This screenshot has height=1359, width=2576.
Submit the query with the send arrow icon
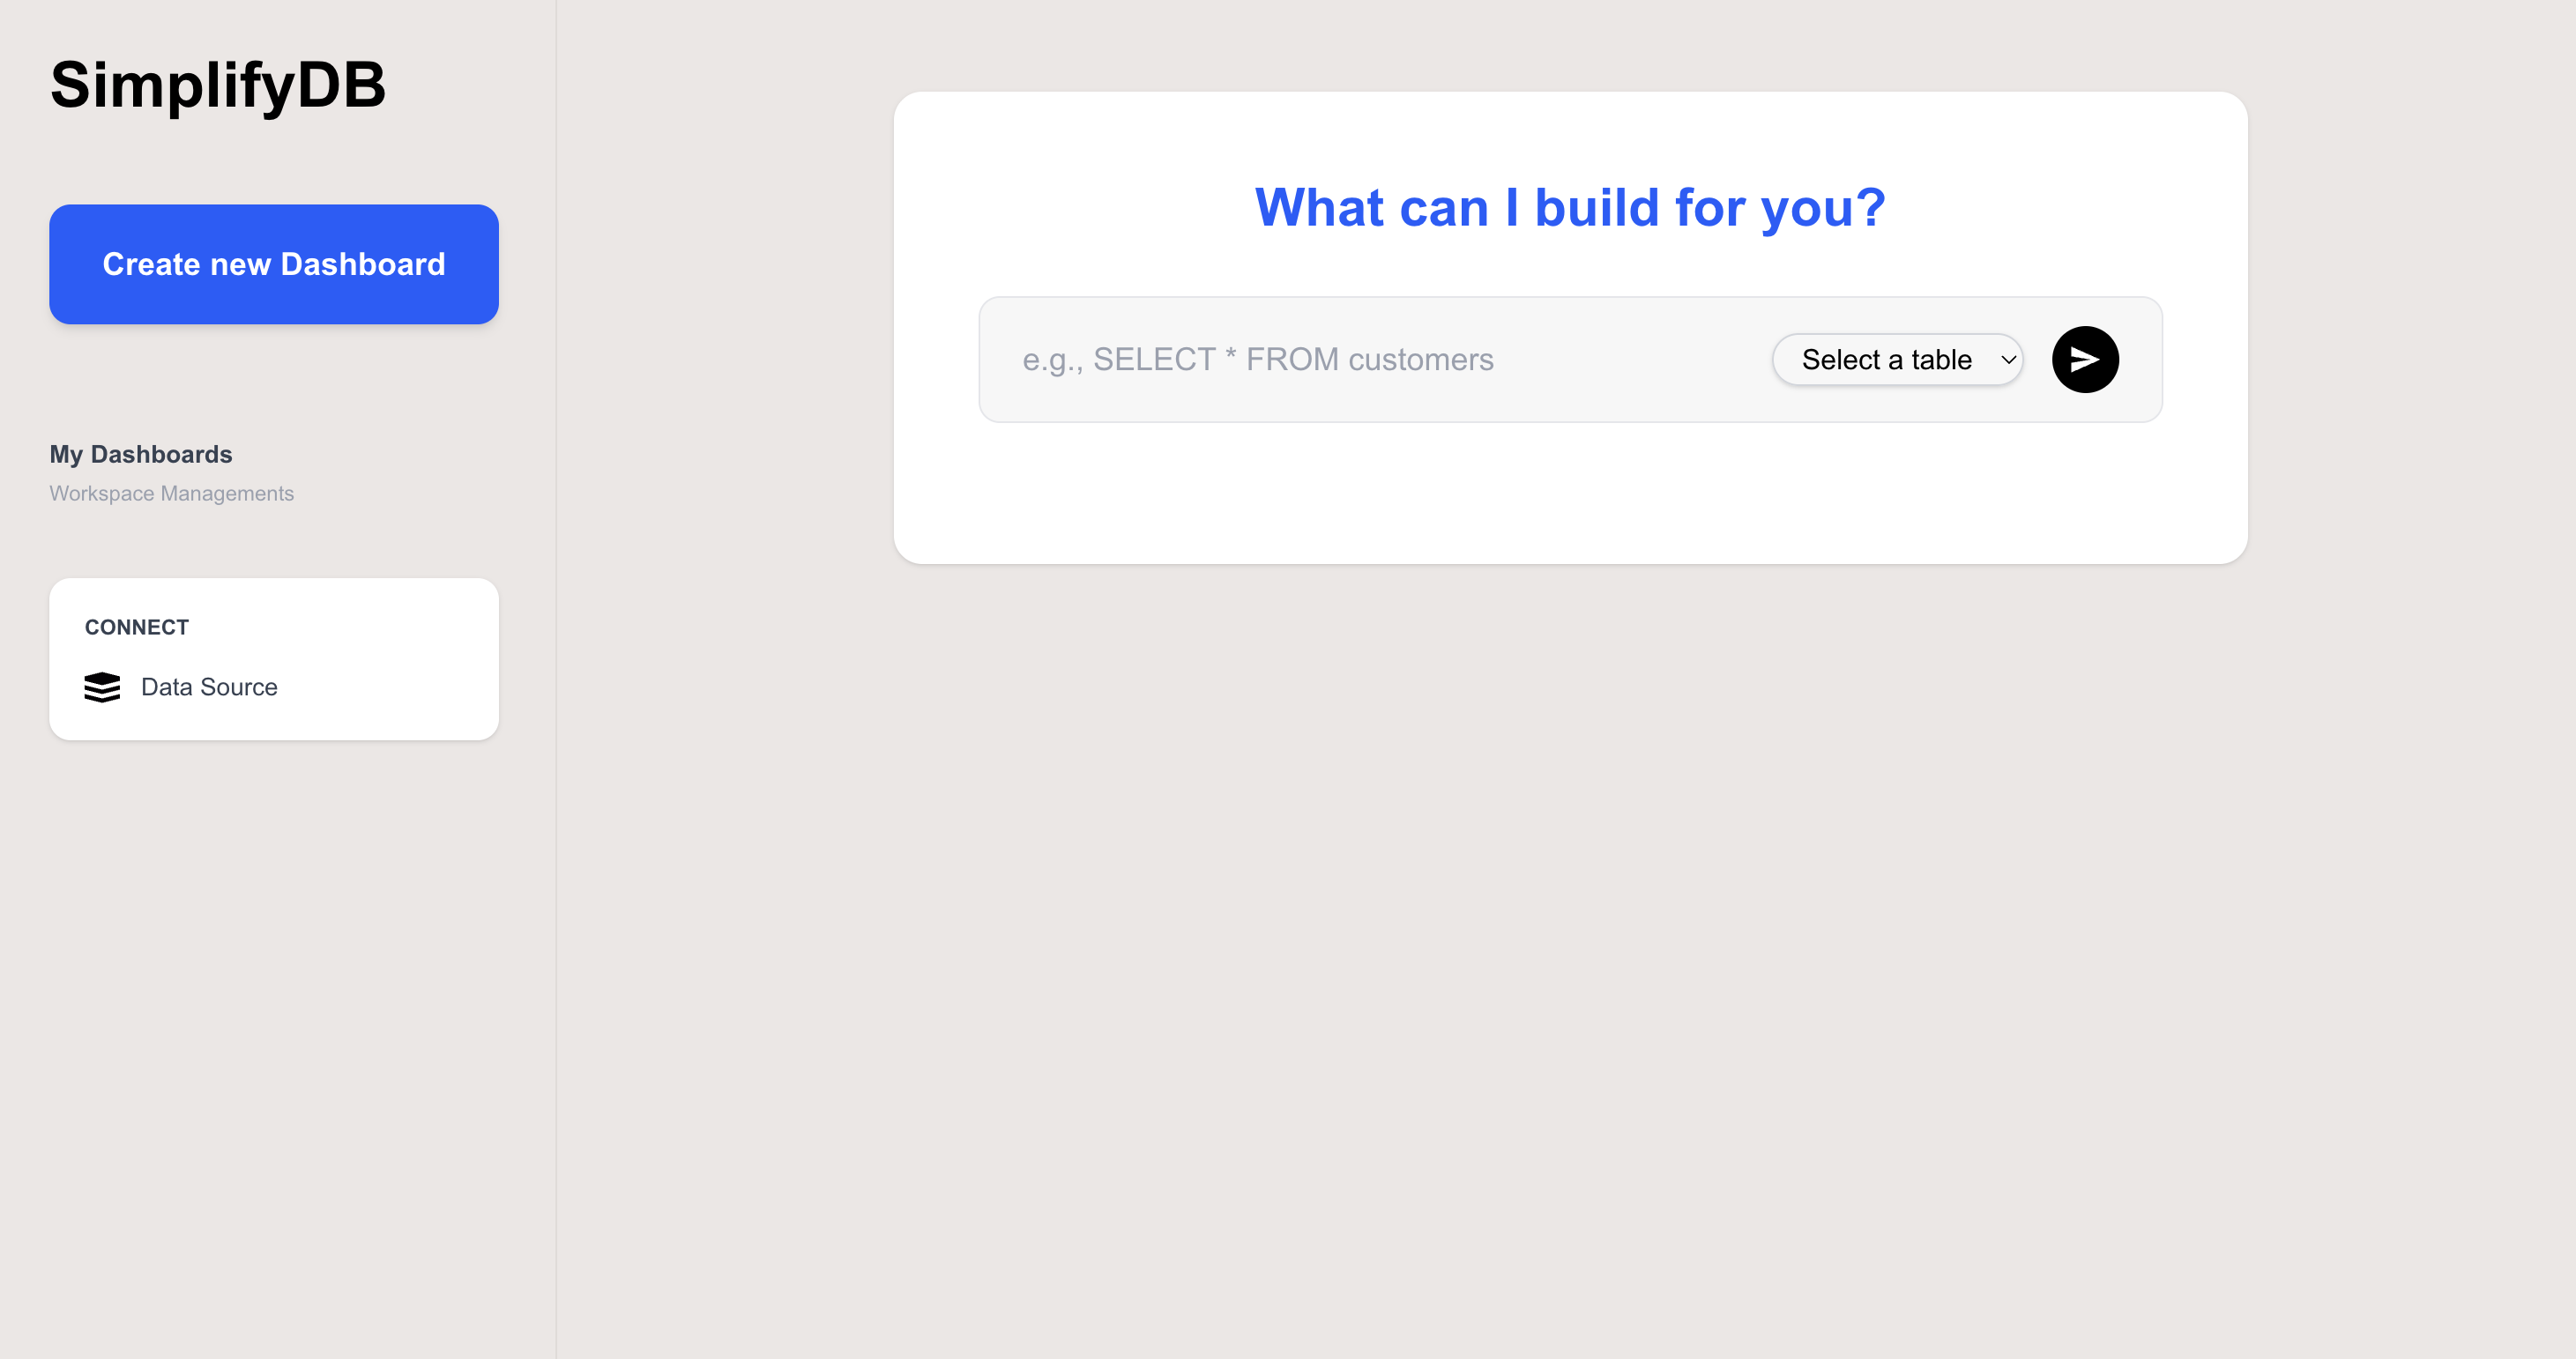pyautogui.click(x=2084, y=359)
